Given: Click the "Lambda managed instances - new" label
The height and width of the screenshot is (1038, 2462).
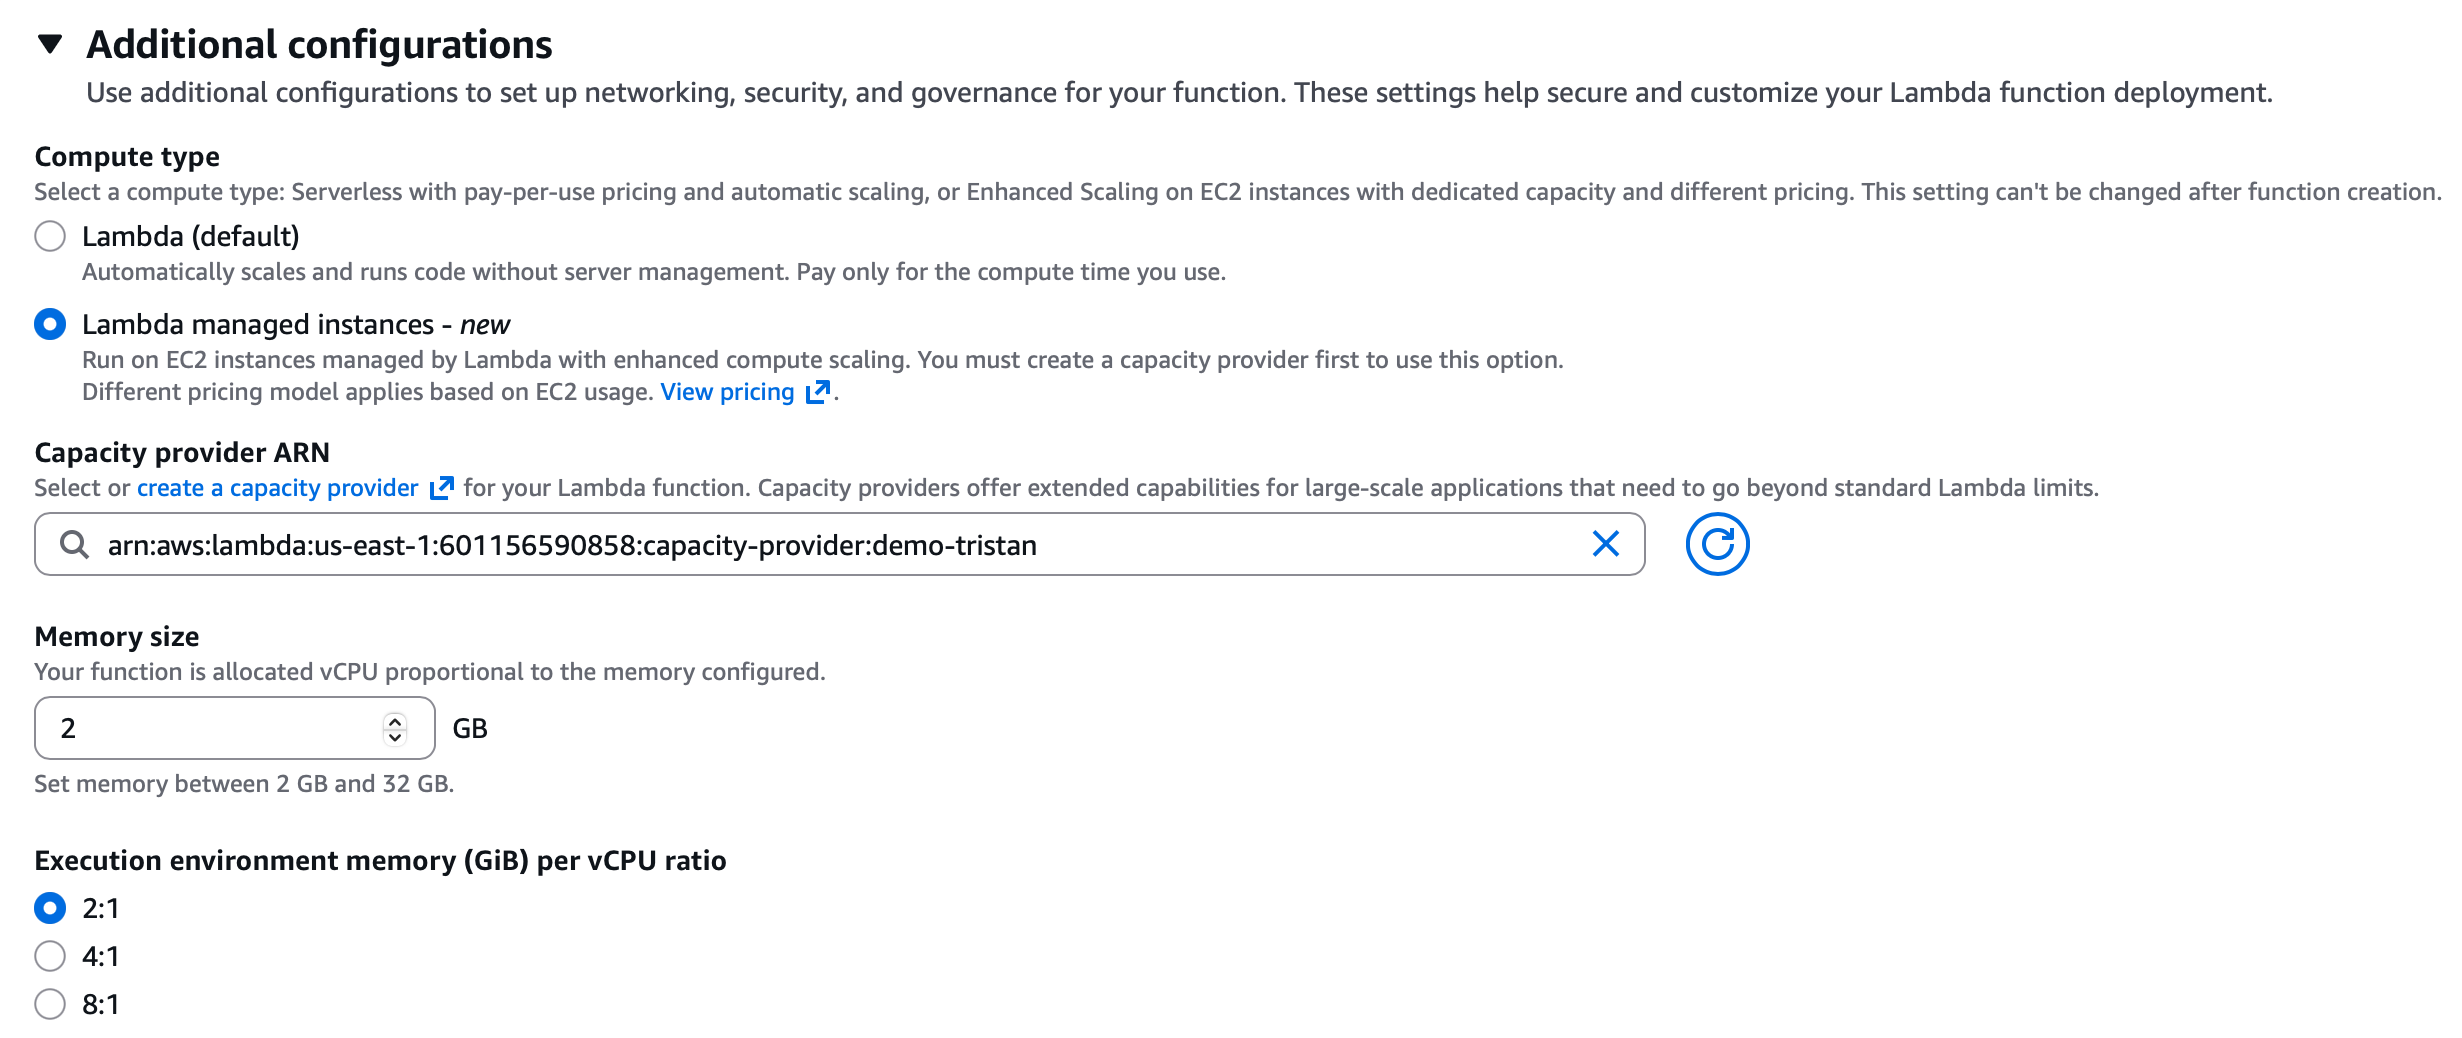Looking at the screenshot, I should click(x=295, y=325).
